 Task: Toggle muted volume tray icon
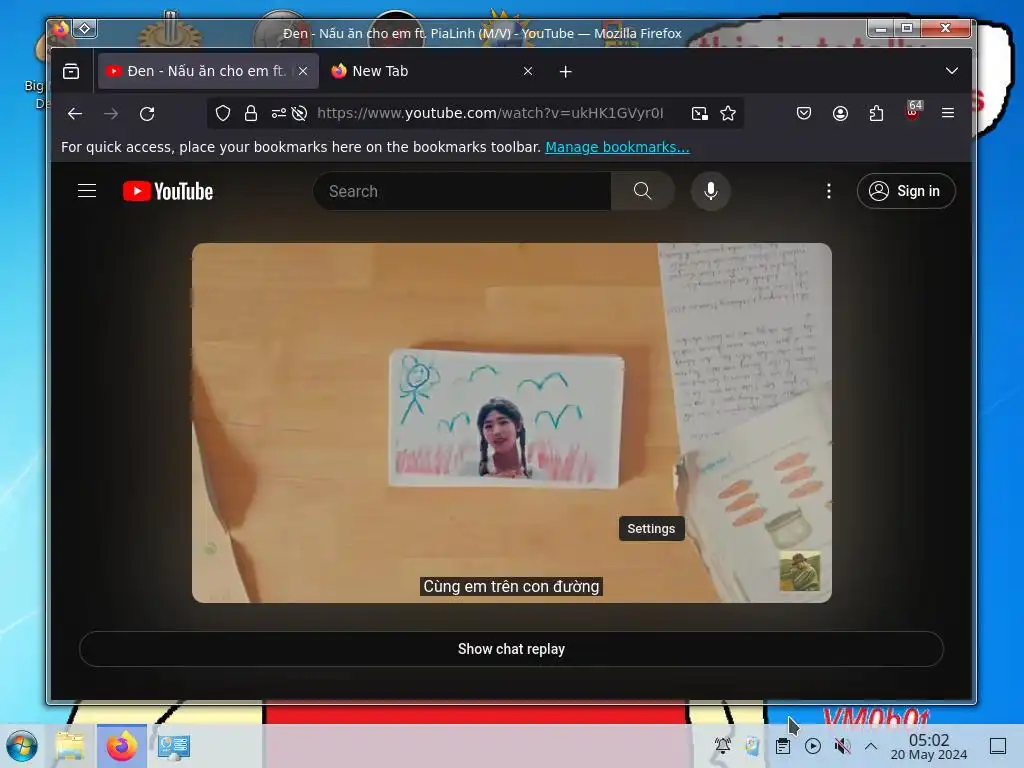[x=842, y=746]
